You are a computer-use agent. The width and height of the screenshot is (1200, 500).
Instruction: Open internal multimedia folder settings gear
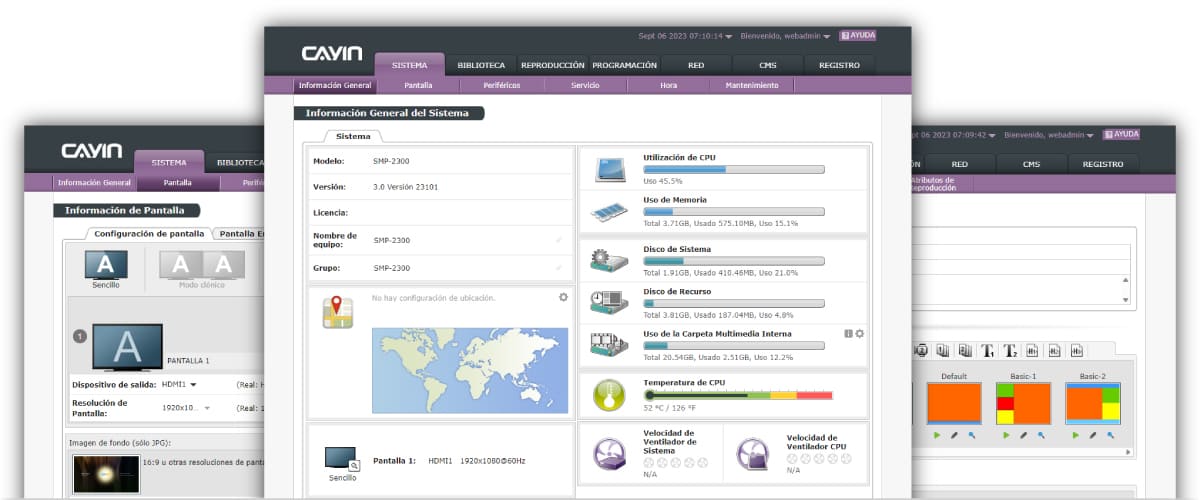(x=859, y=334)
